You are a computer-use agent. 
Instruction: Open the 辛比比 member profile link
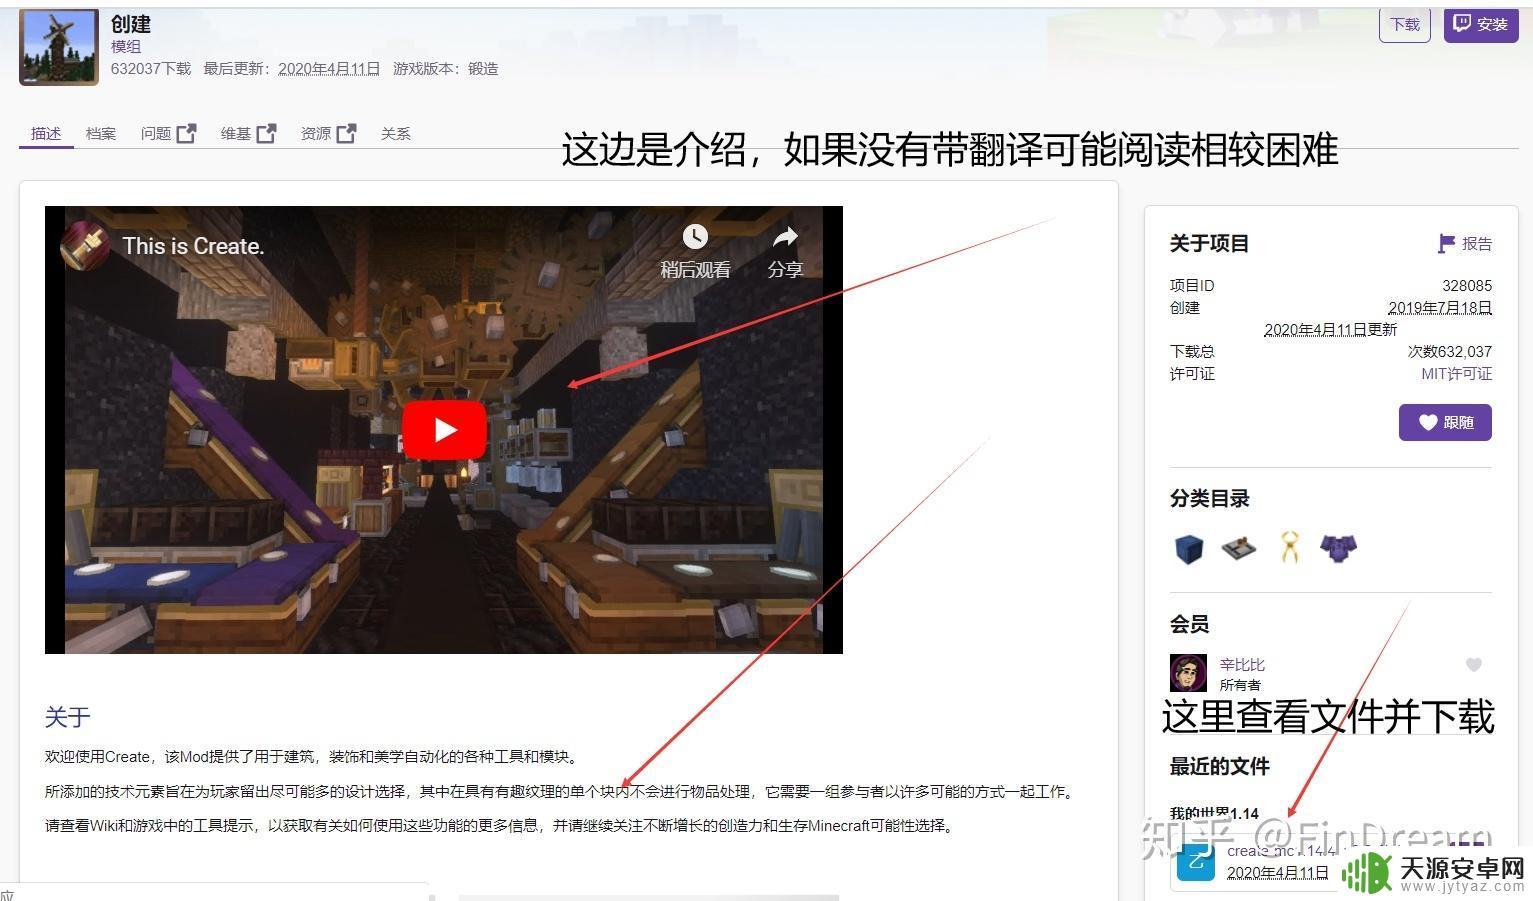(x=1242, y=664)
